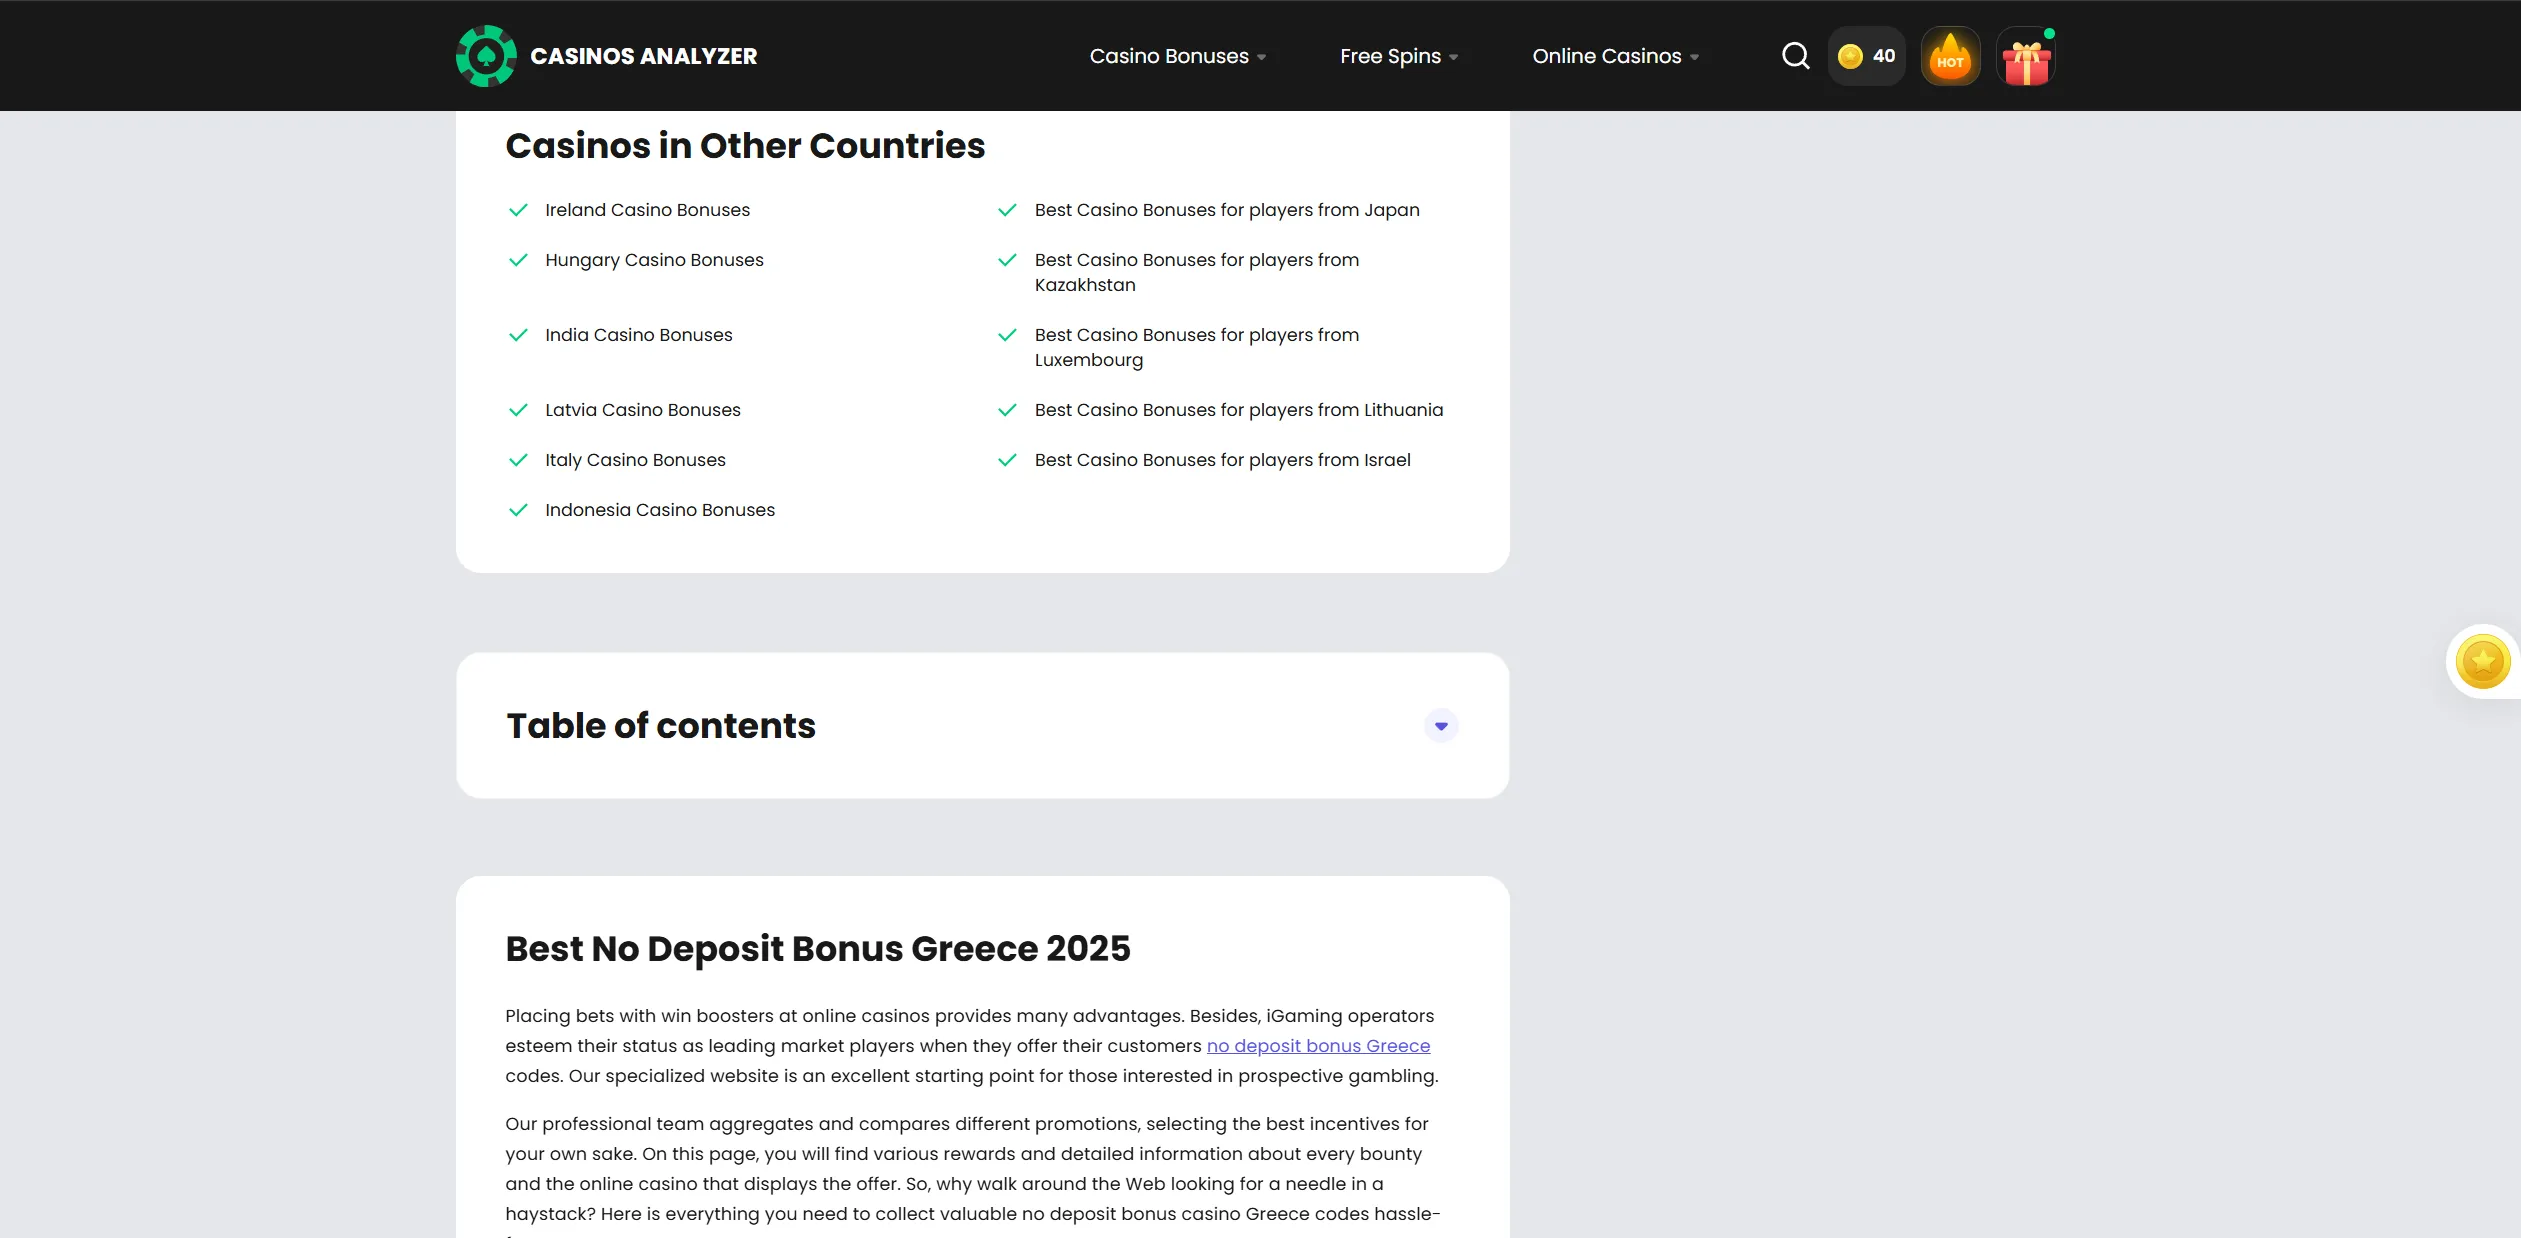Click the Casinos in Other Countries heading
Viewport: 2521px width, 1238px height.
745,146
